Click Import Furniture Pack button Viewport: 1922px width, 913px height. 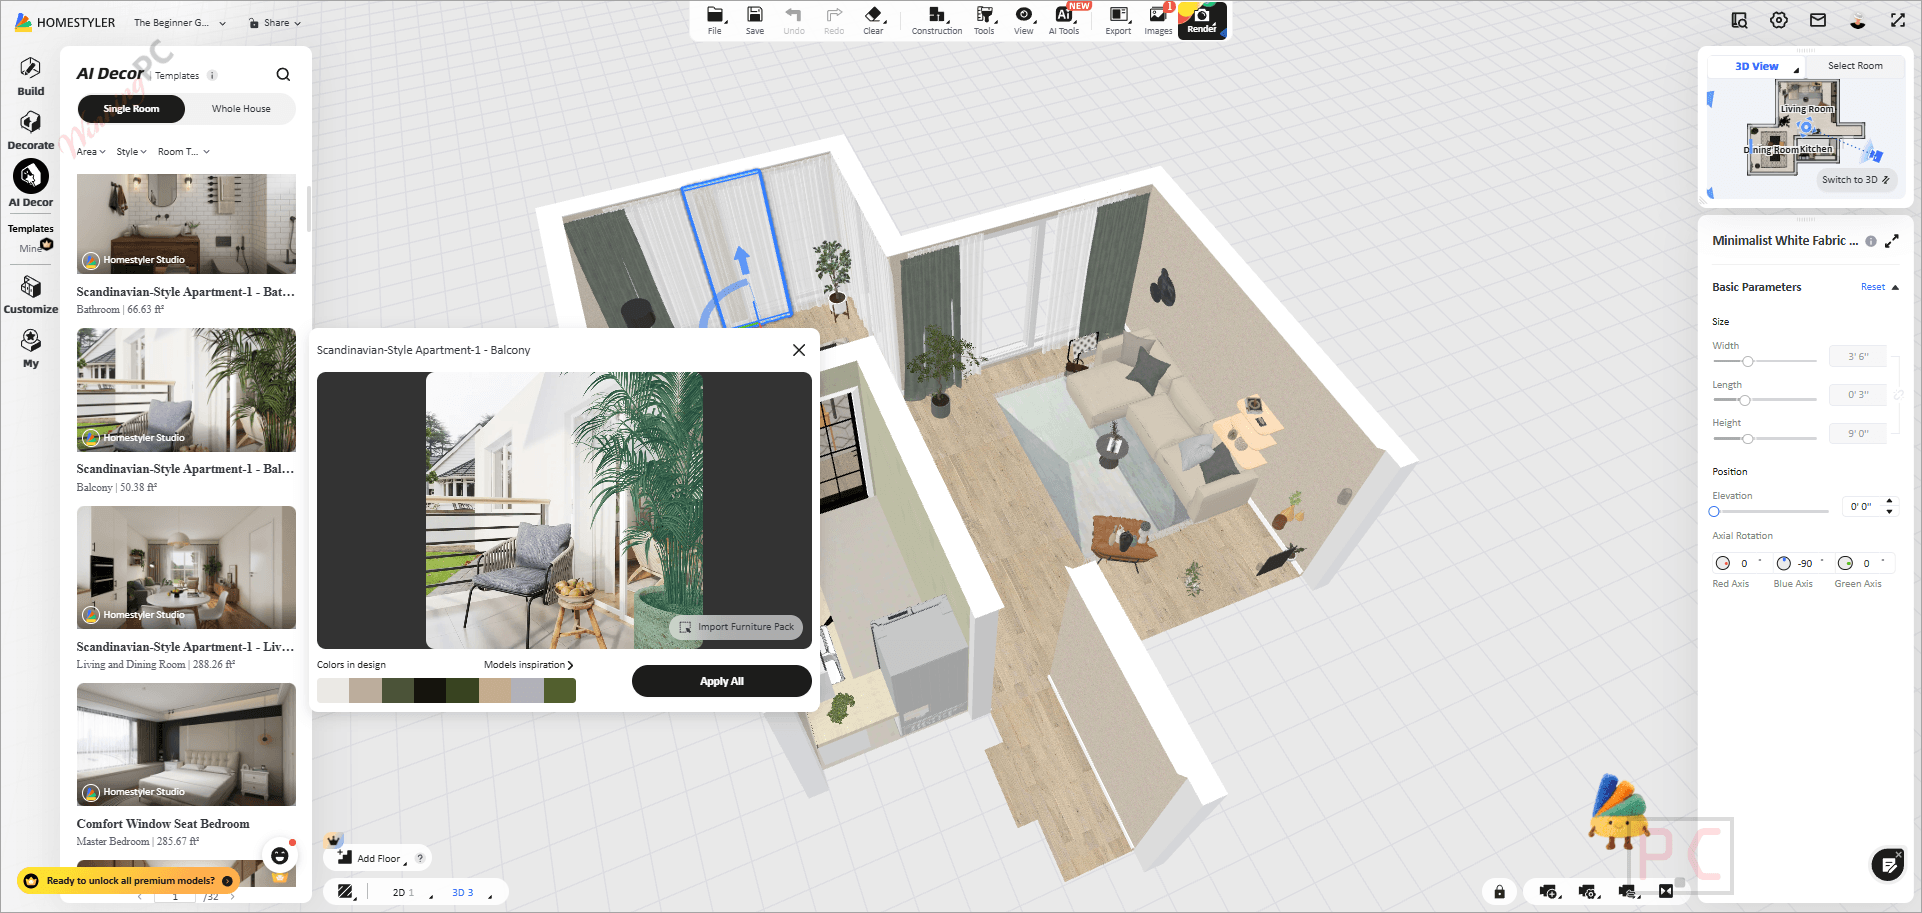pos(736,627)
